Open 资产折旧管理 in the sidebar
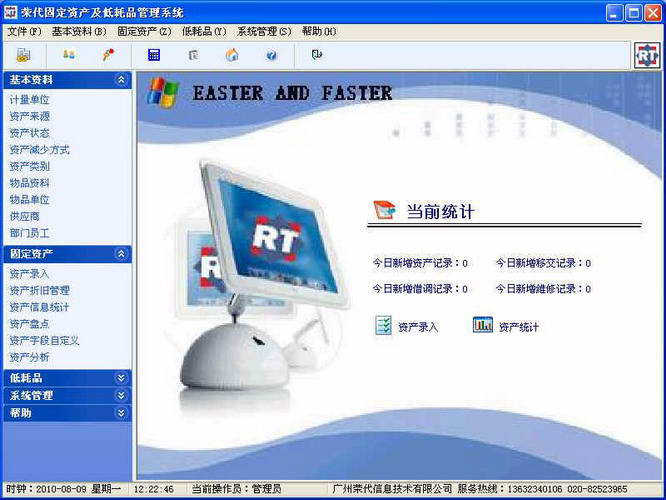The image size is (666, 500). point(40,291)
